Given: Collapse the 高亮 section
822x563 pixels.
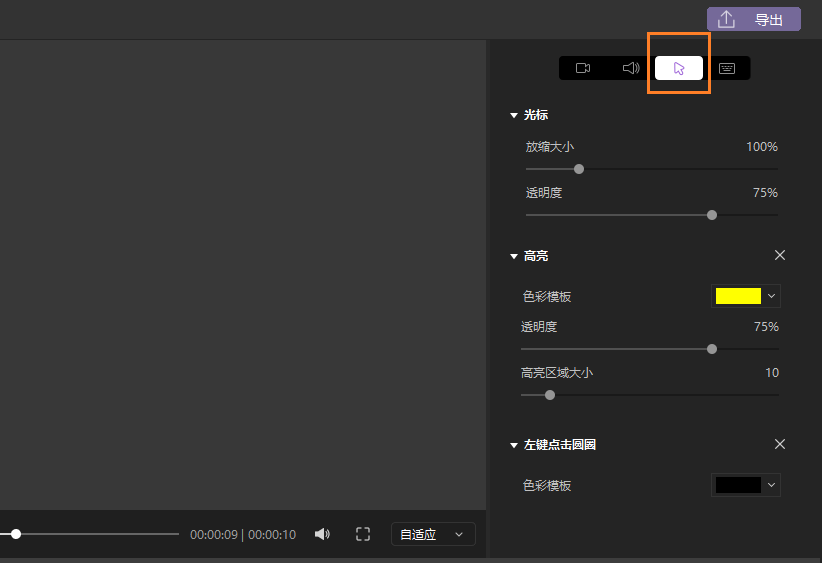Looking at the screenshot, I should (514, 256).
